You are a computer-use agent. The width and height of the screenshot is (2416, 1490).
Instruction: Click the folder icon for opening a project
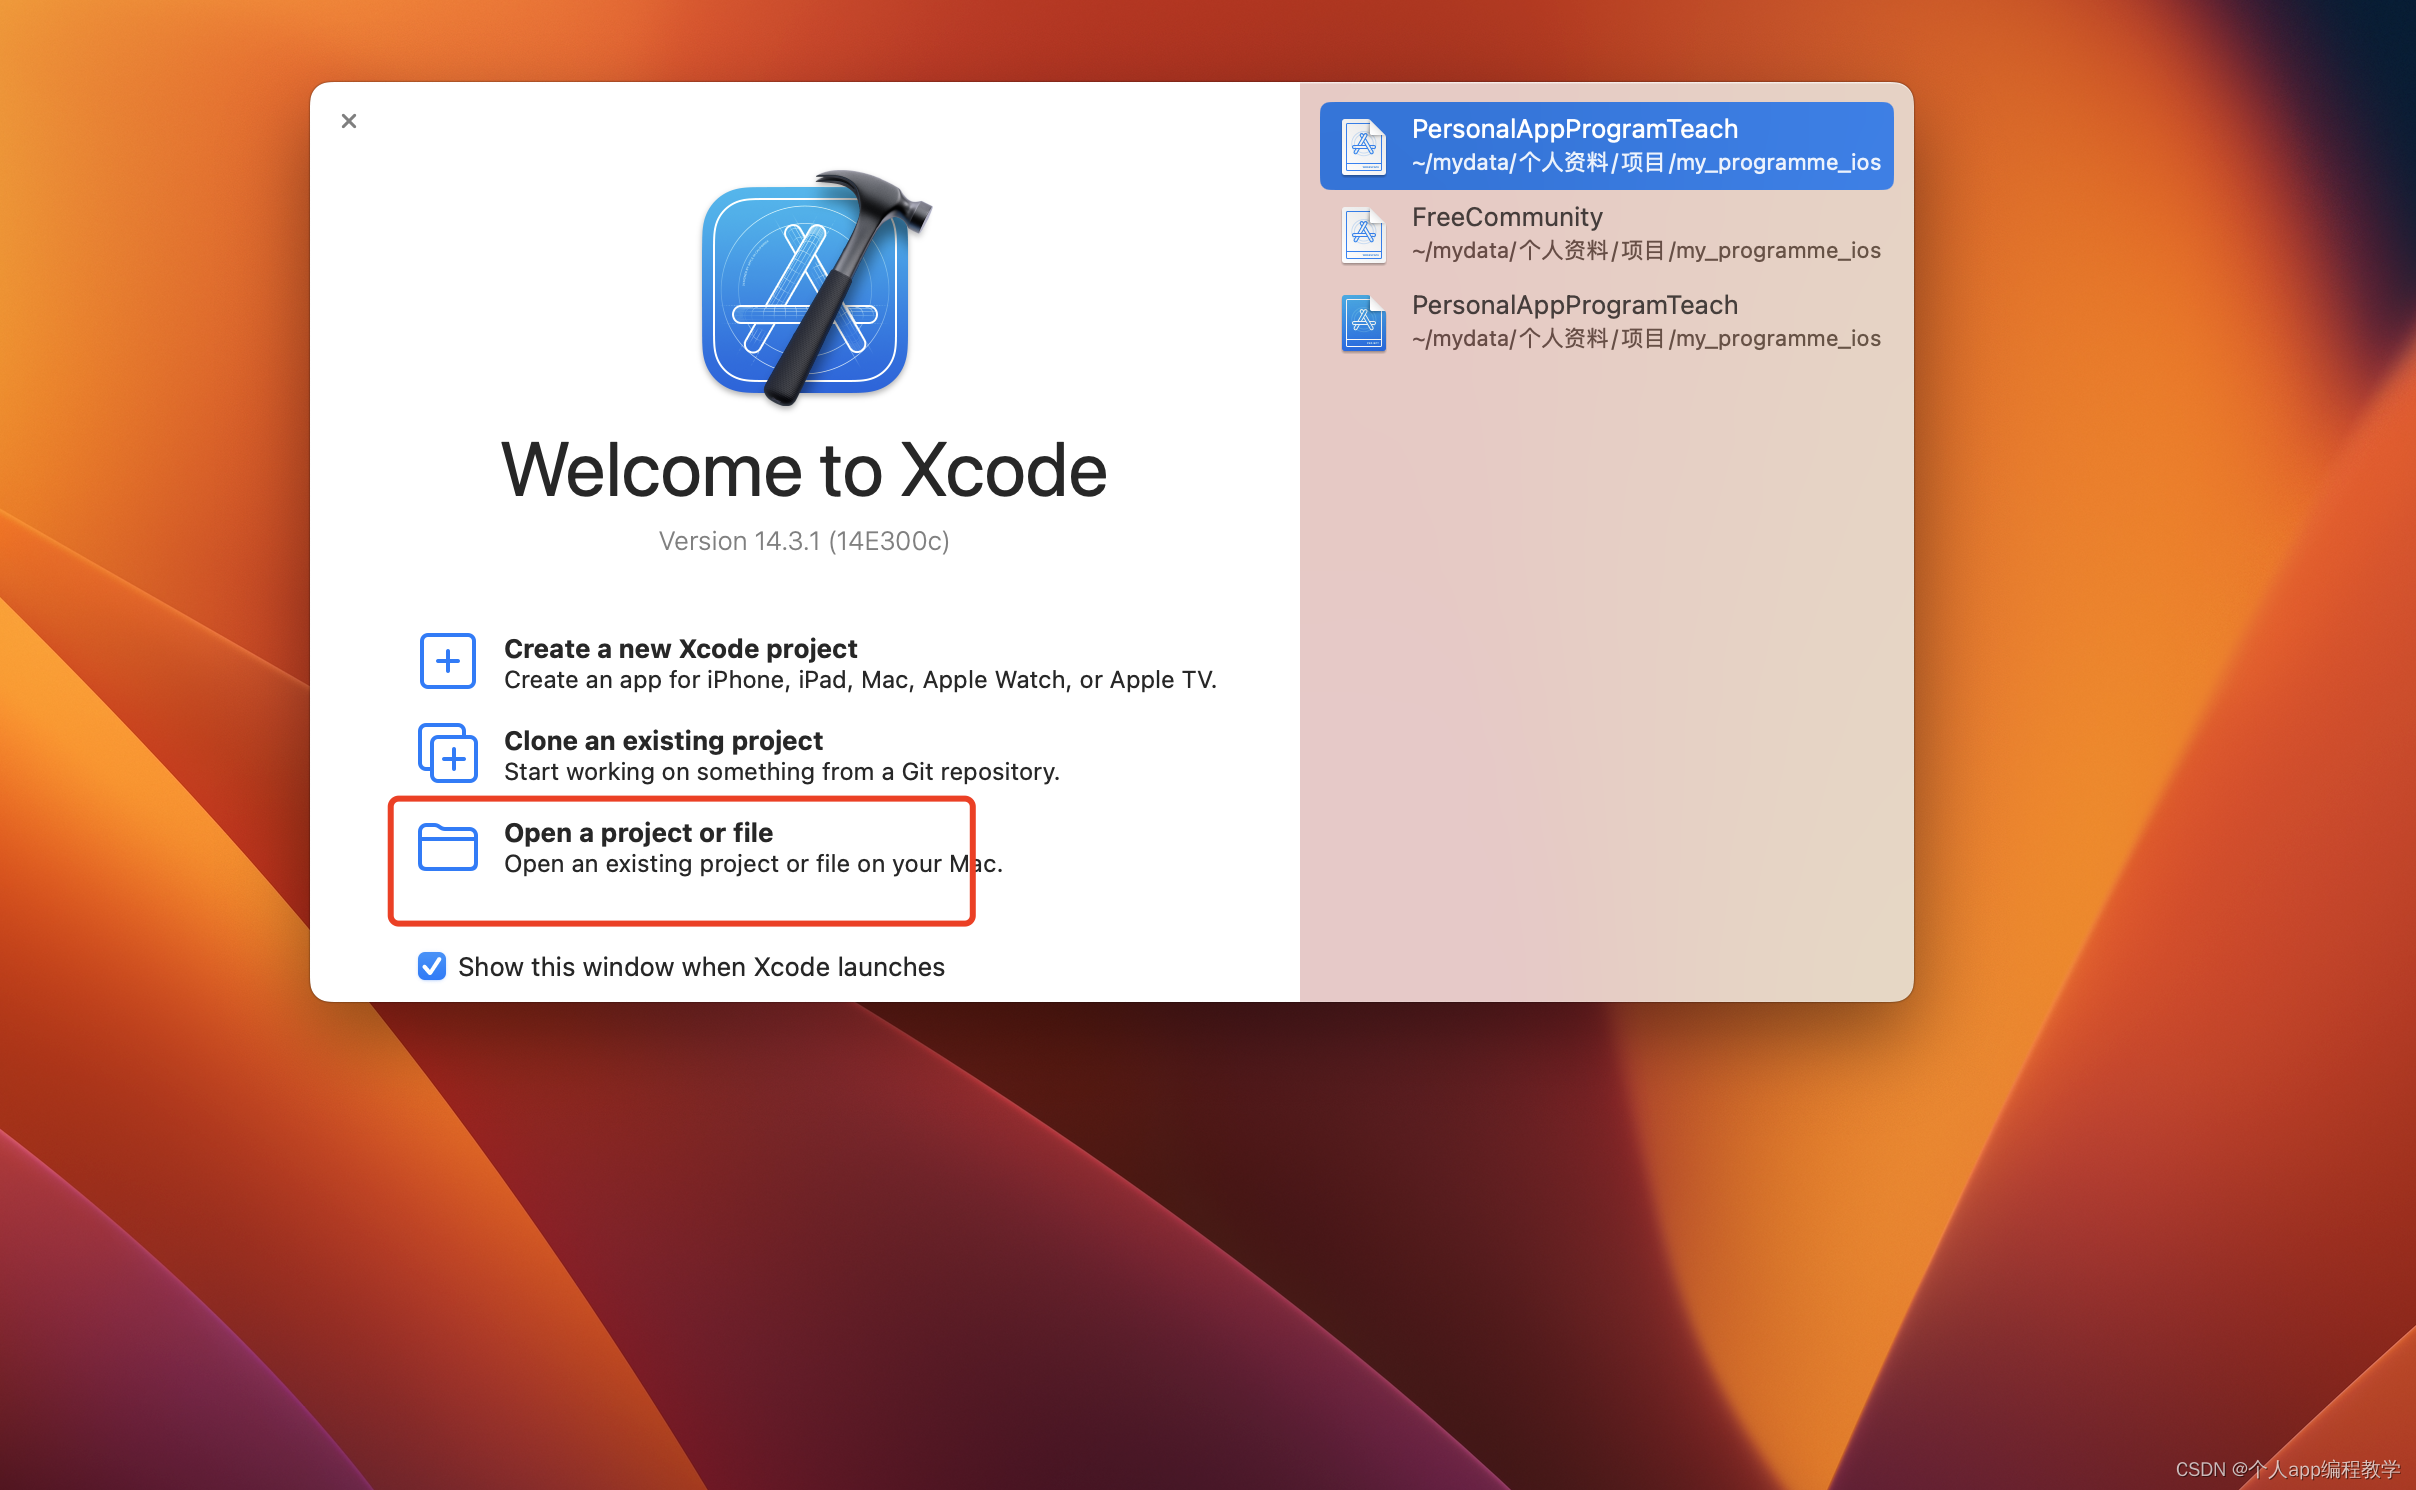(x=447, y=847)
